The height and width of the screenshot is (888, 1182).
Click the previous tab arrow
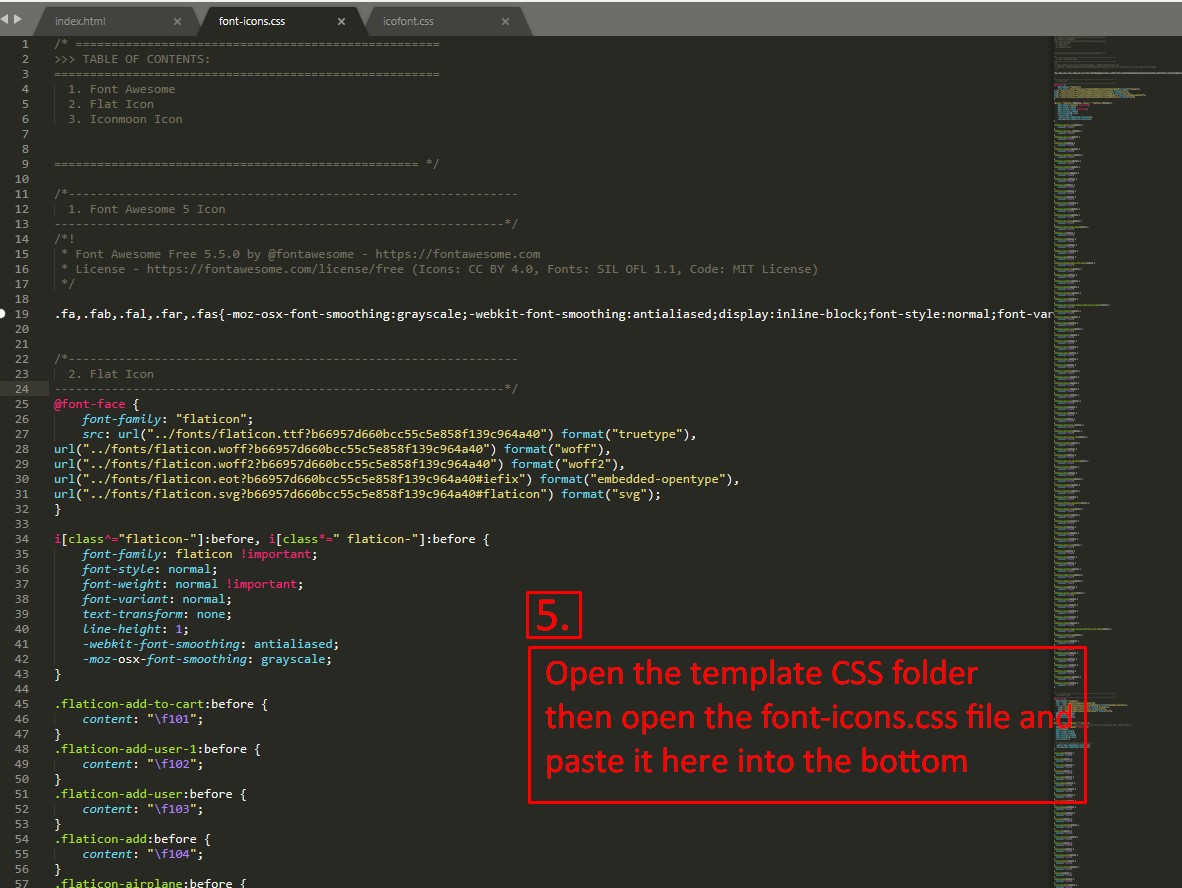click(x=5, y=18)
